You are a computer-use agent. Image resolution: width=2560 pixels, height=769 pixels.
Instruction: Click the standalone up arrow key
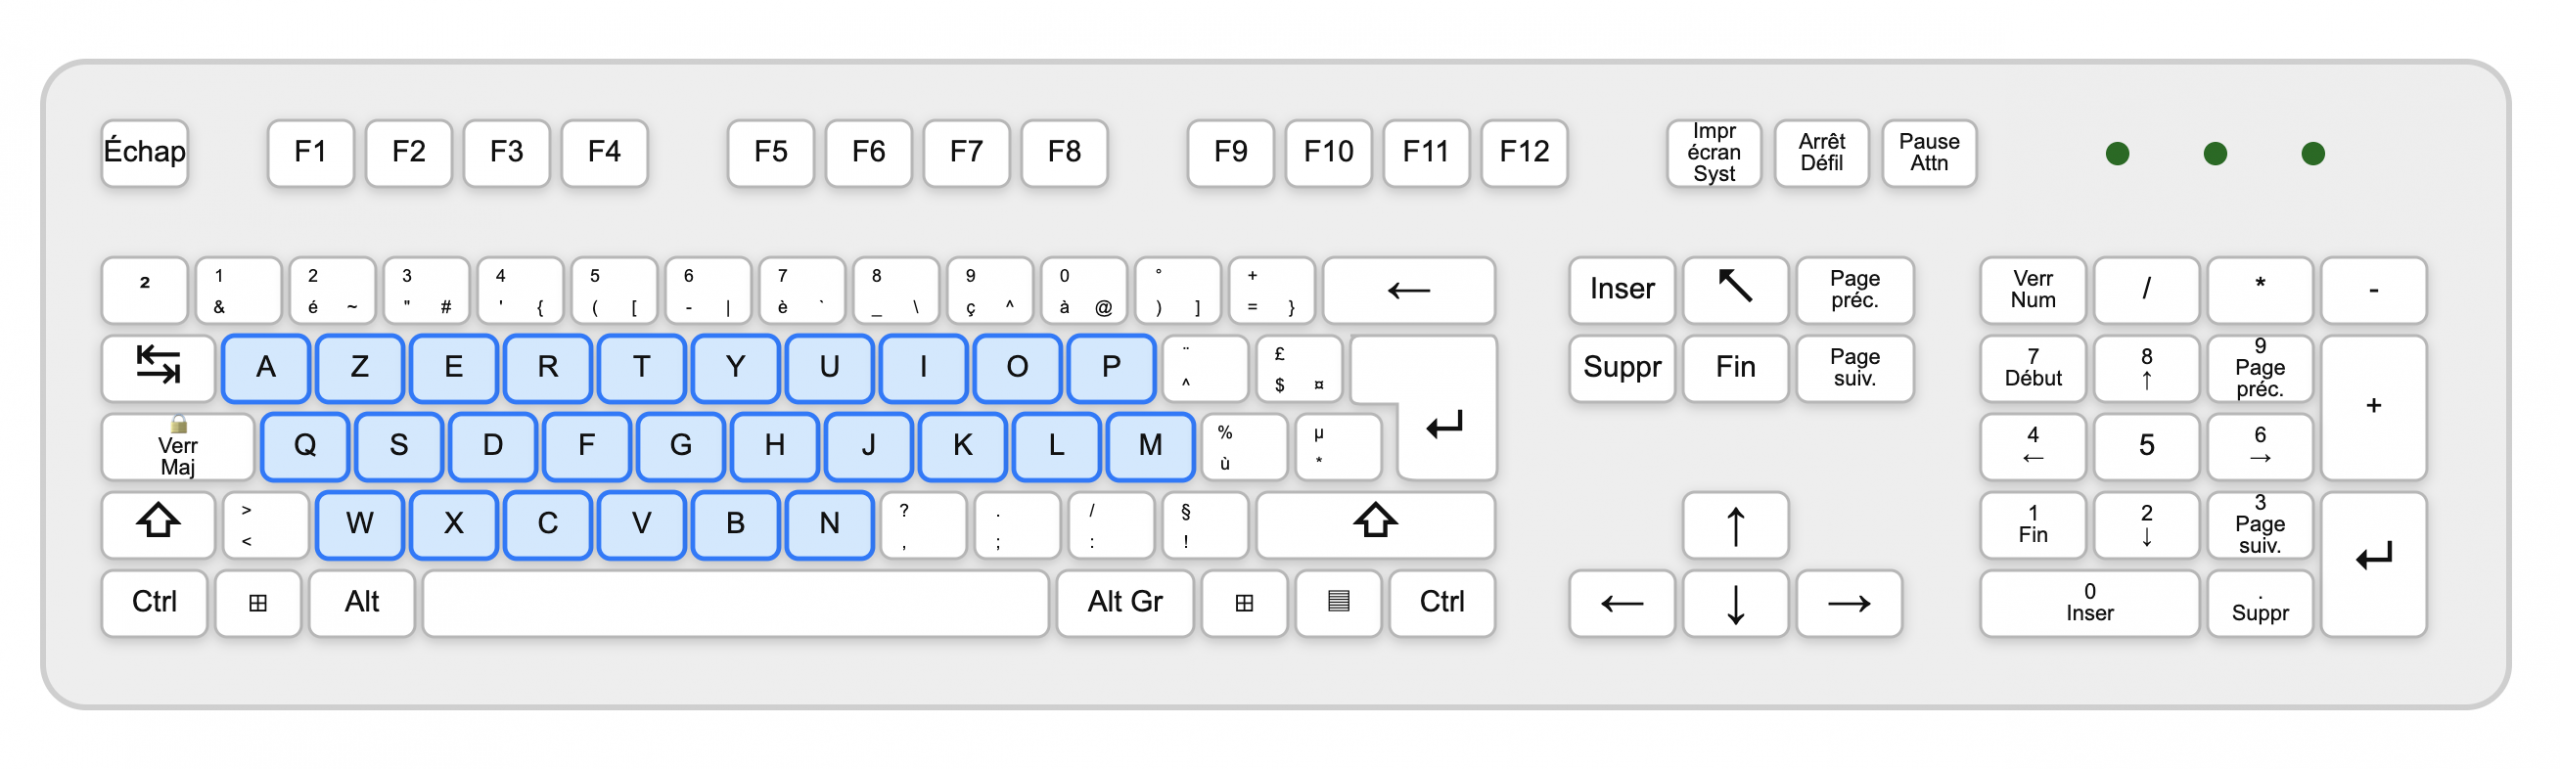(x=1735, y=525)
